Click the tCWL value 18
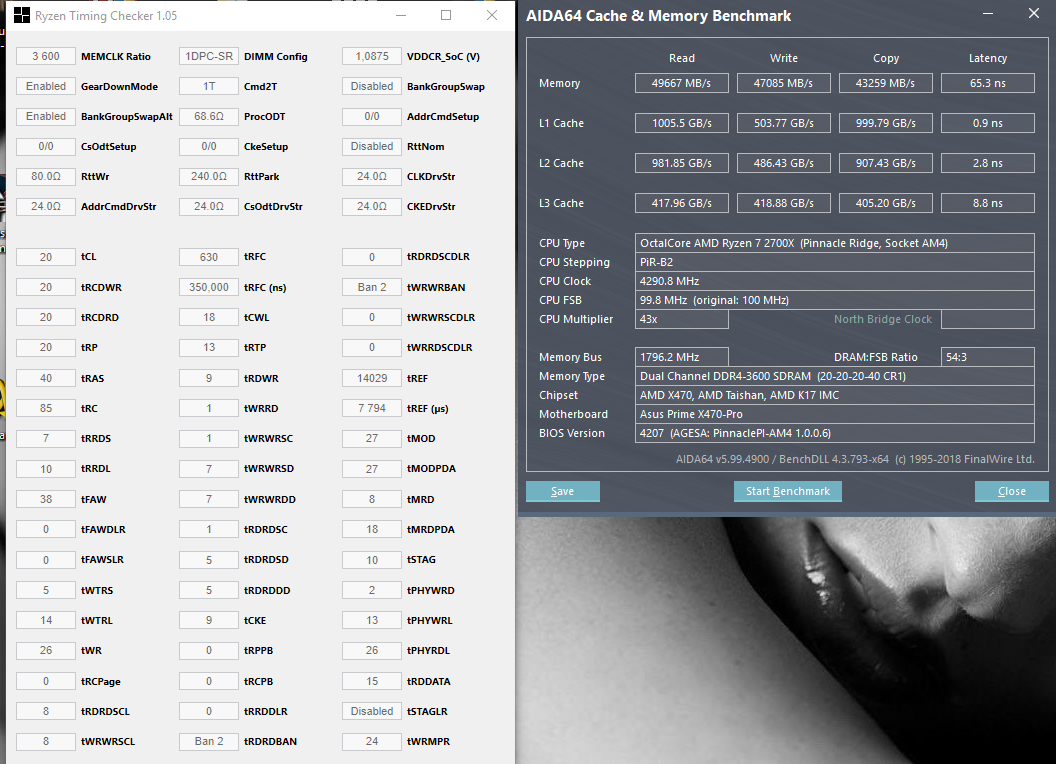Viewport: 1056px width, 764px height. pos(209,317)
